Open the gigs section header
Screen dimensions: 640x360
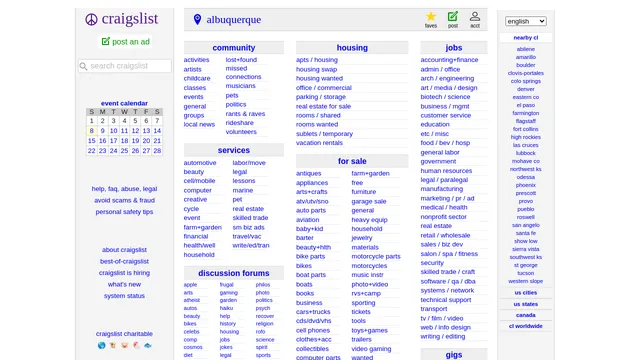(x=453, y=355)
